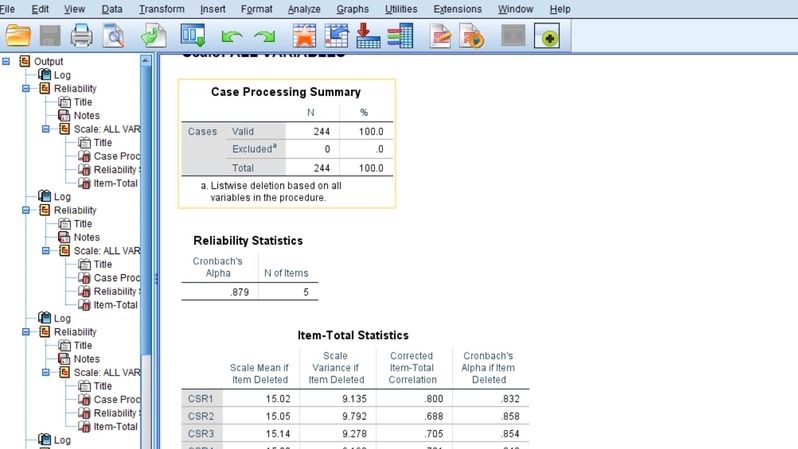798x449 pixels.
Task: Open the Analyze menu
Action: tap(304, 9)
